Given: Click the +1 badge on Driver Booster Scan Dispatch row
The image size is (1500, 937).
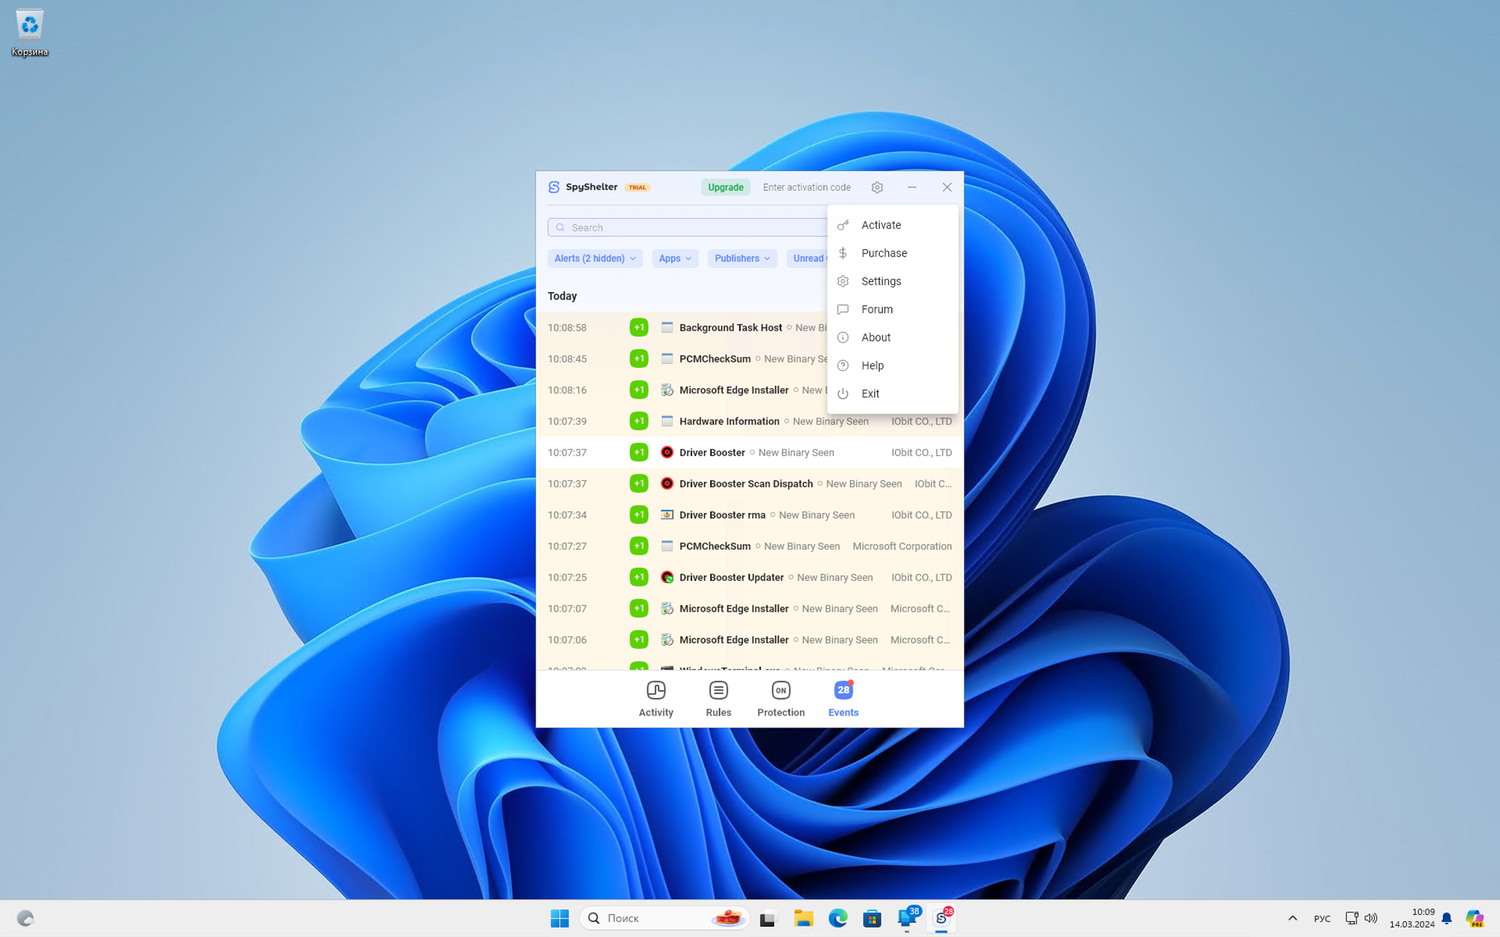Looking at the screenshot, I should (639, 483).
